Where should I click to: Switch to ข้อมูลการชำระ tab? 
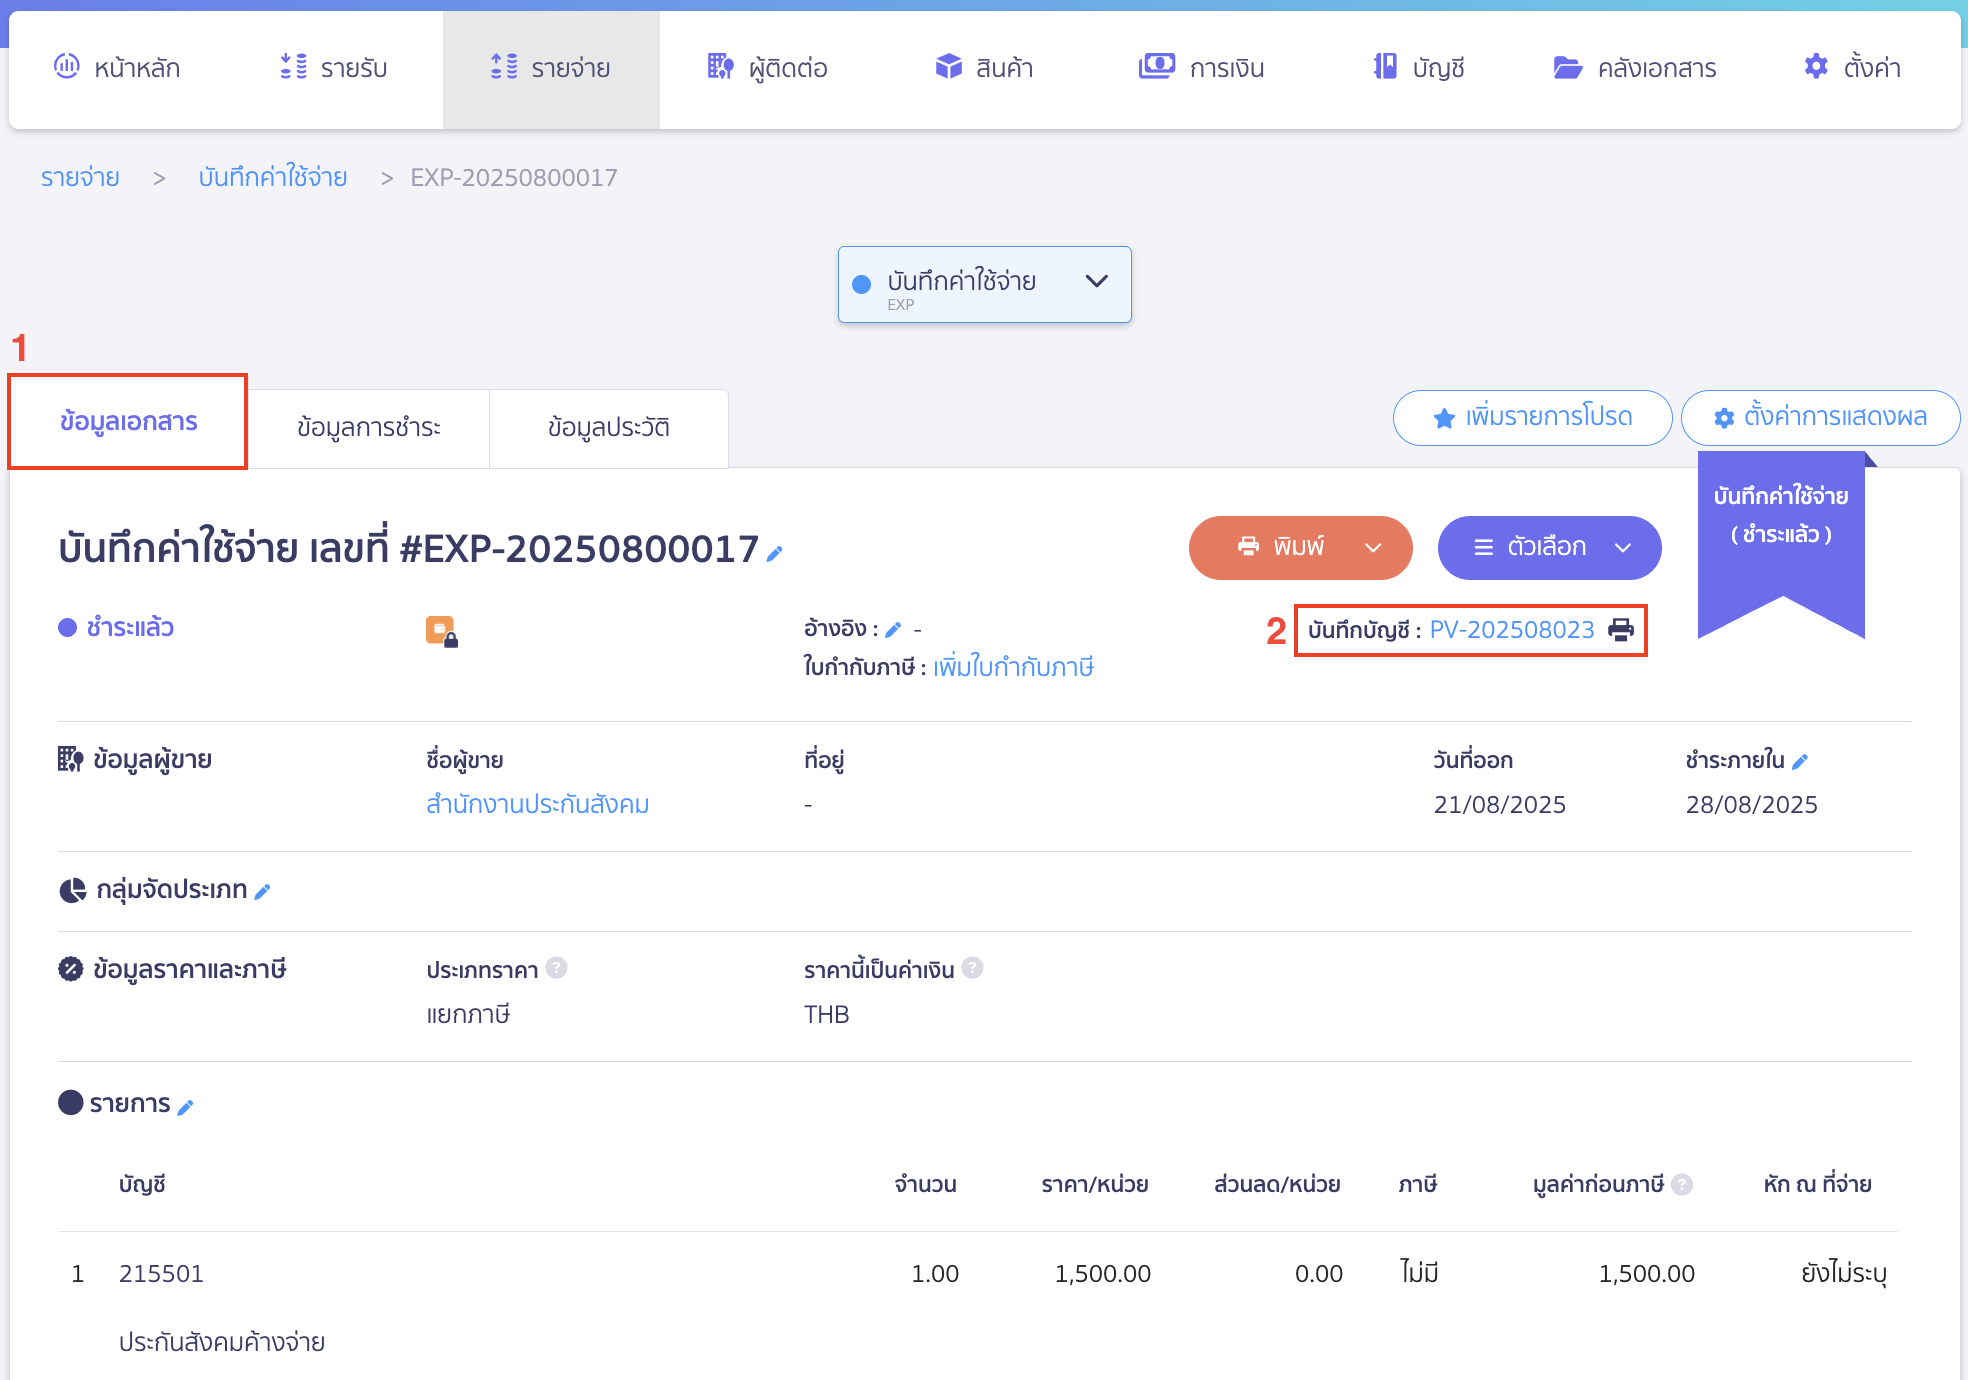(368, 428)
